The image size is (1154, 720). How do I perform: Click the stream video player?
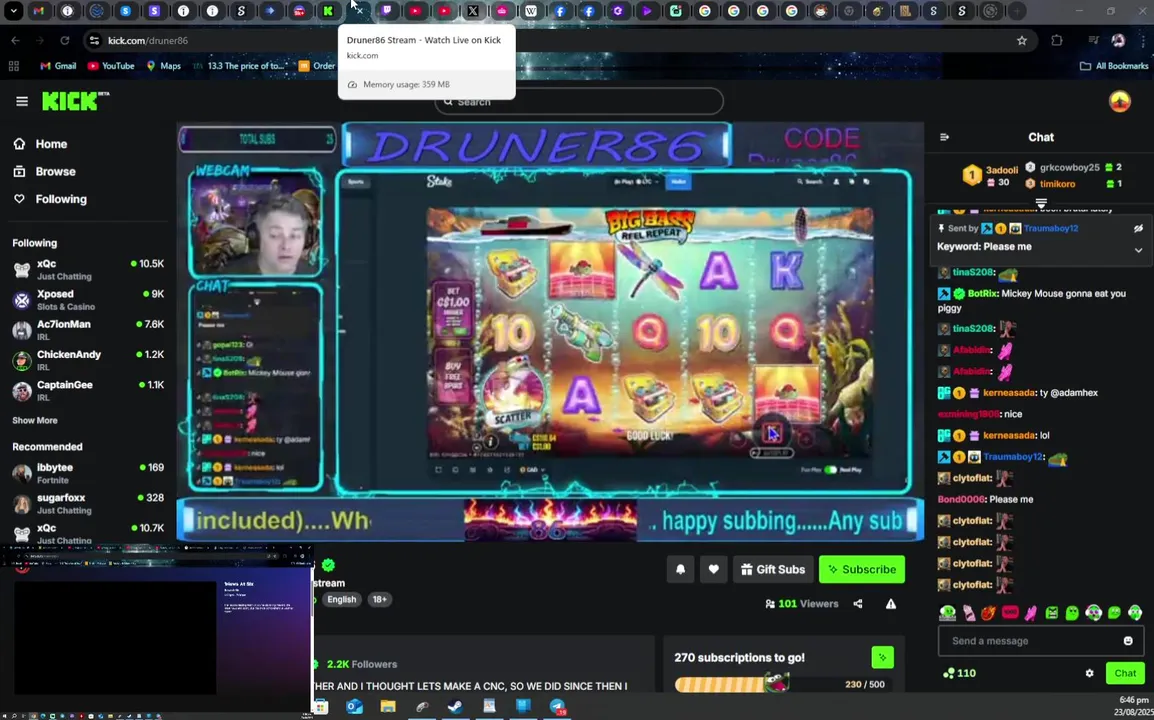tap(550, 332)
